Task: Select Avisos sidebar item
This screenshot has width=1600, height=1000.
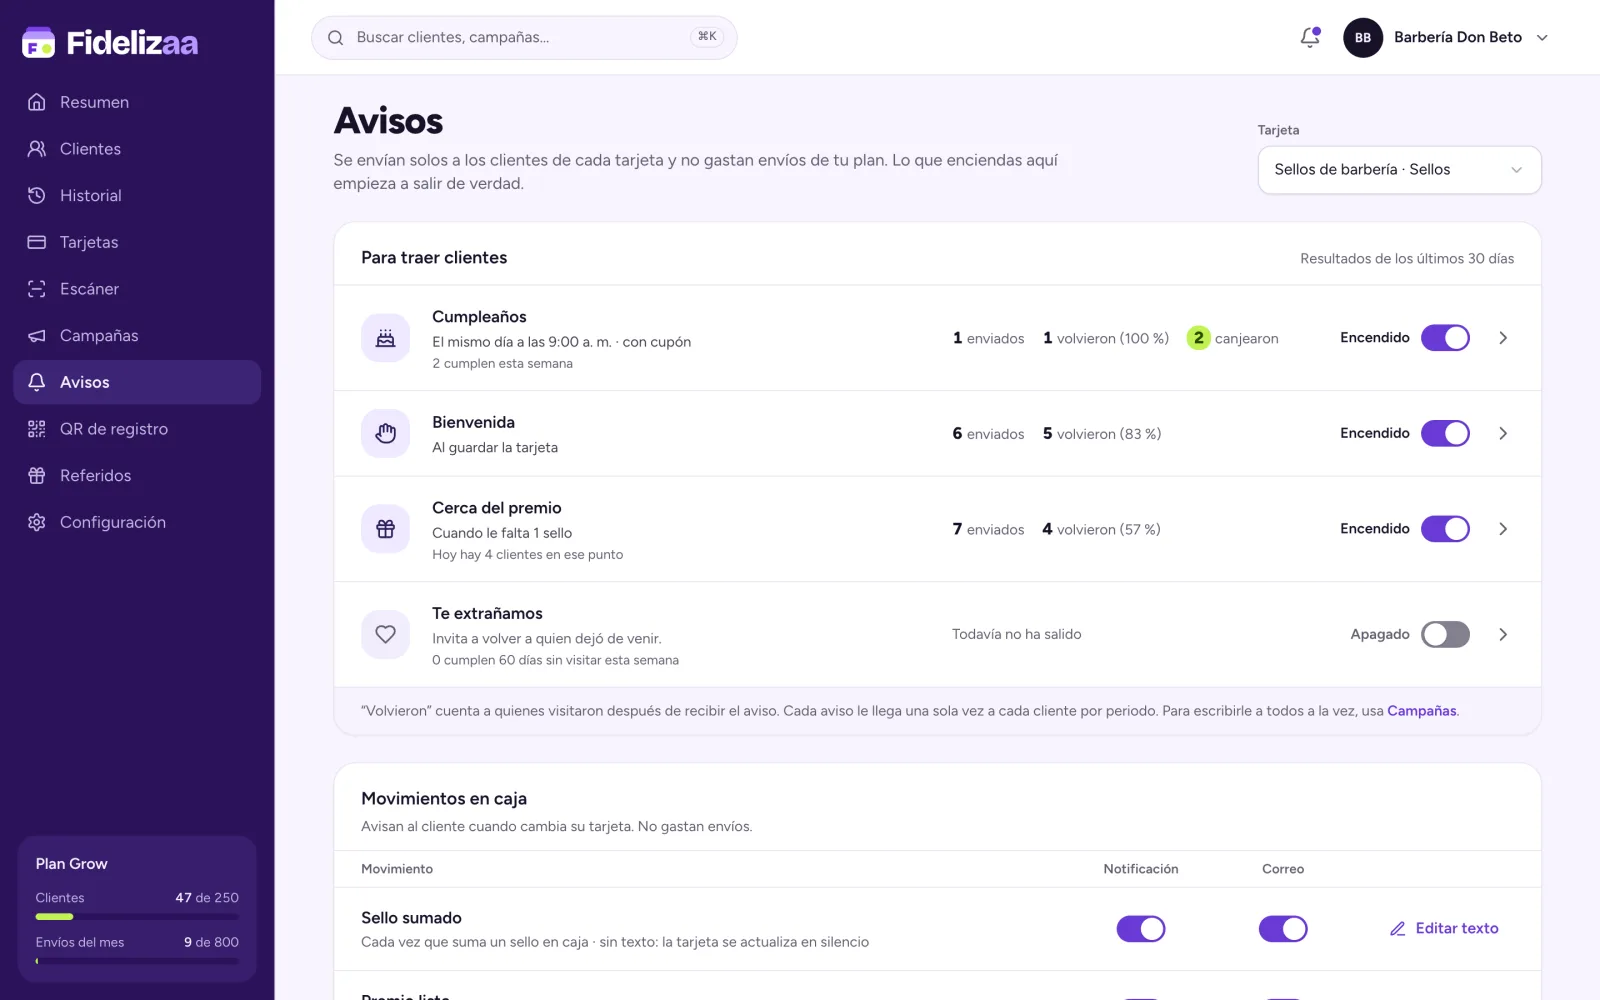Action: point(137,382)
